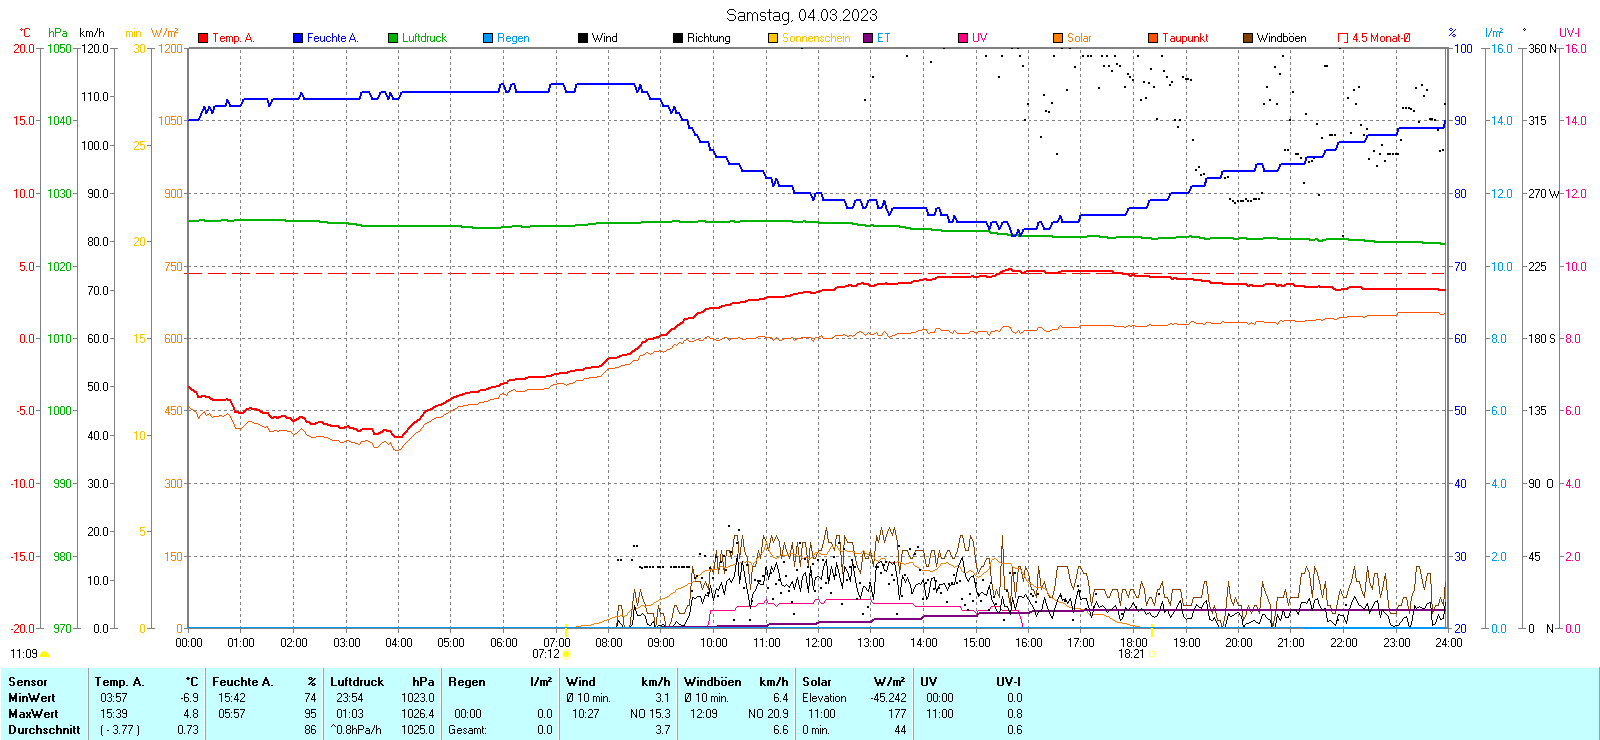The image size is (1600, 740).
Task: Click the green Luftdruck legend square
Action: 393,38
